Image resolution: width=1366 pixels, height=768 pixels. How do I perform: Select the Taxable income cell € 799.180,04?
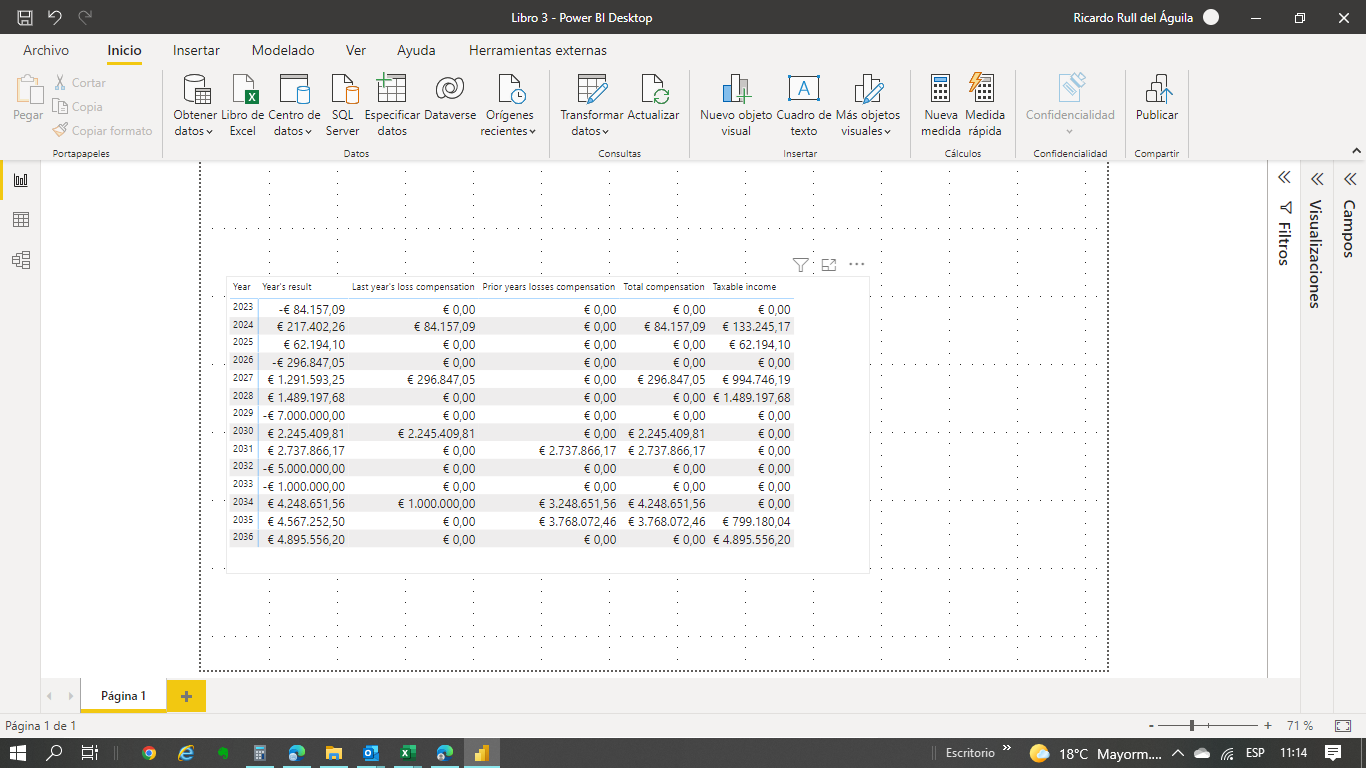pos(750,521)
